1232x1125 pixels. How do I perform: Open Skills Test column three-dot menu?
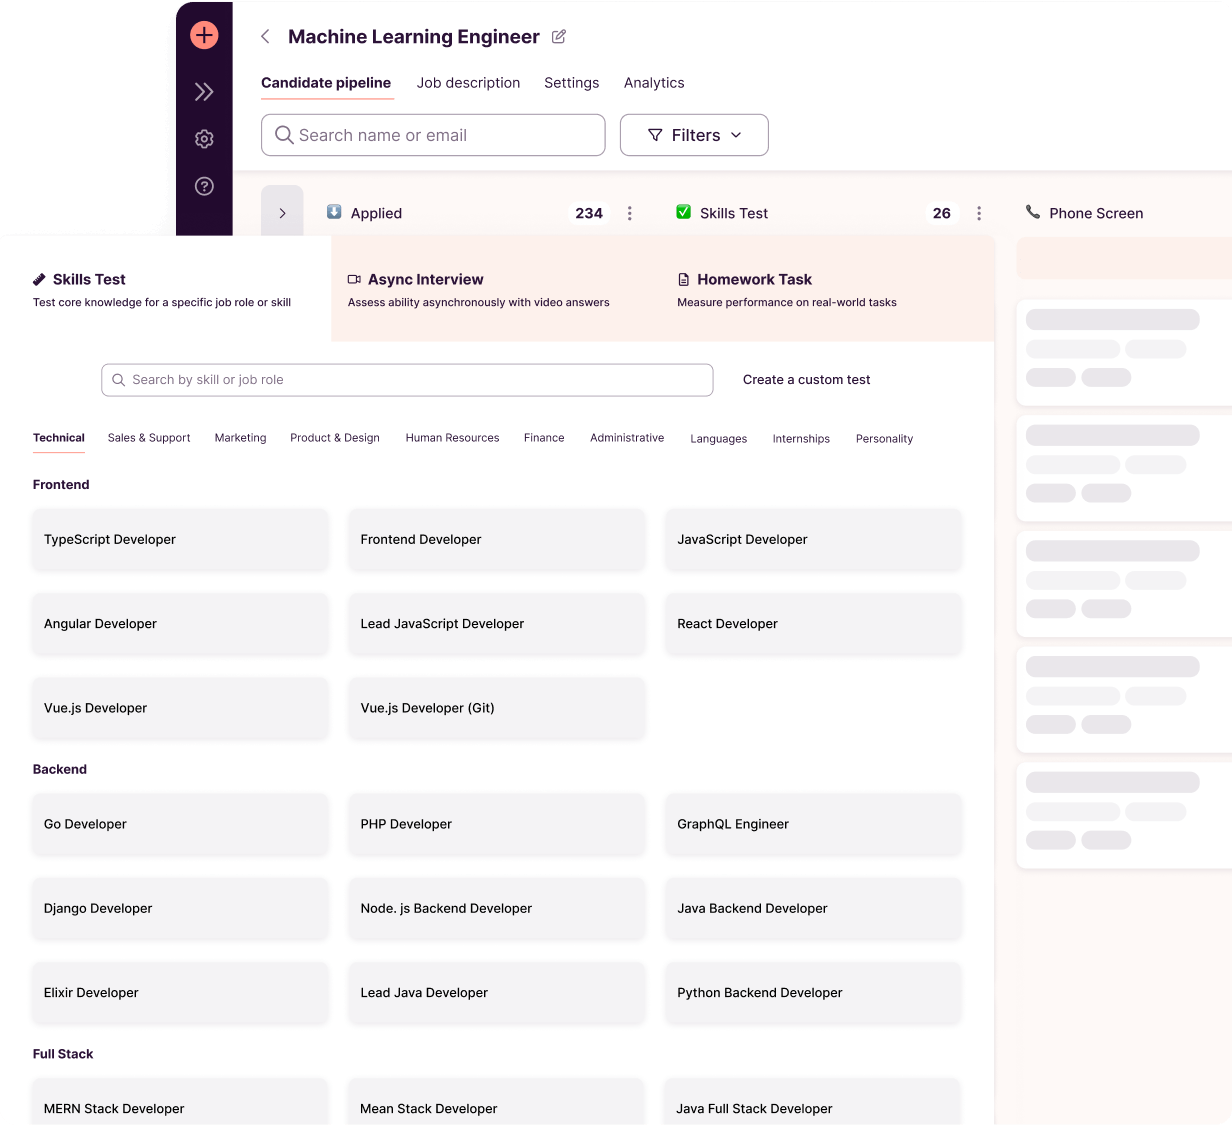[979, 213]
